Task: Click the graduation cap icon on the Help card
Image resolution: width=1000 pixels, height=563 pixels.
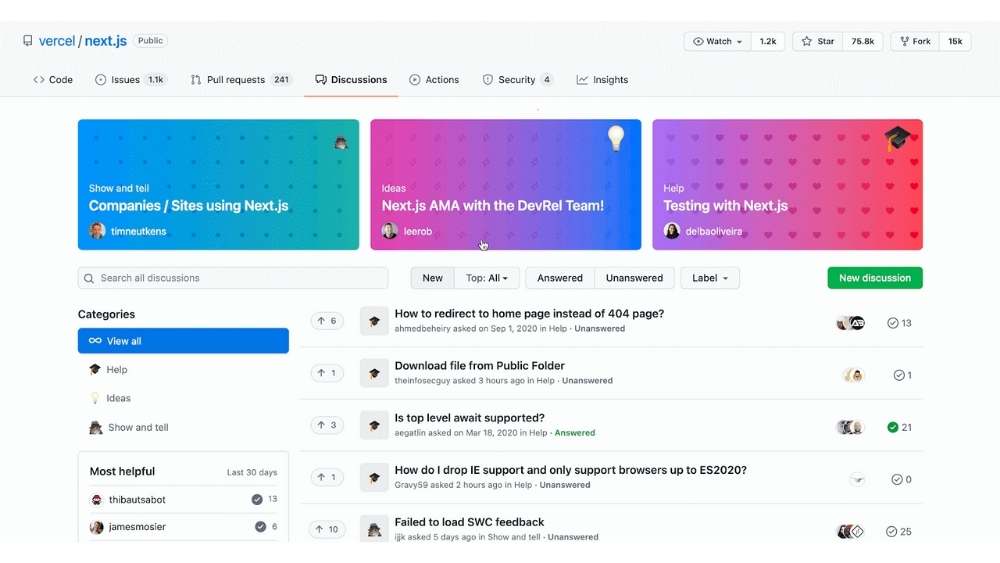Action: point(897,138)
